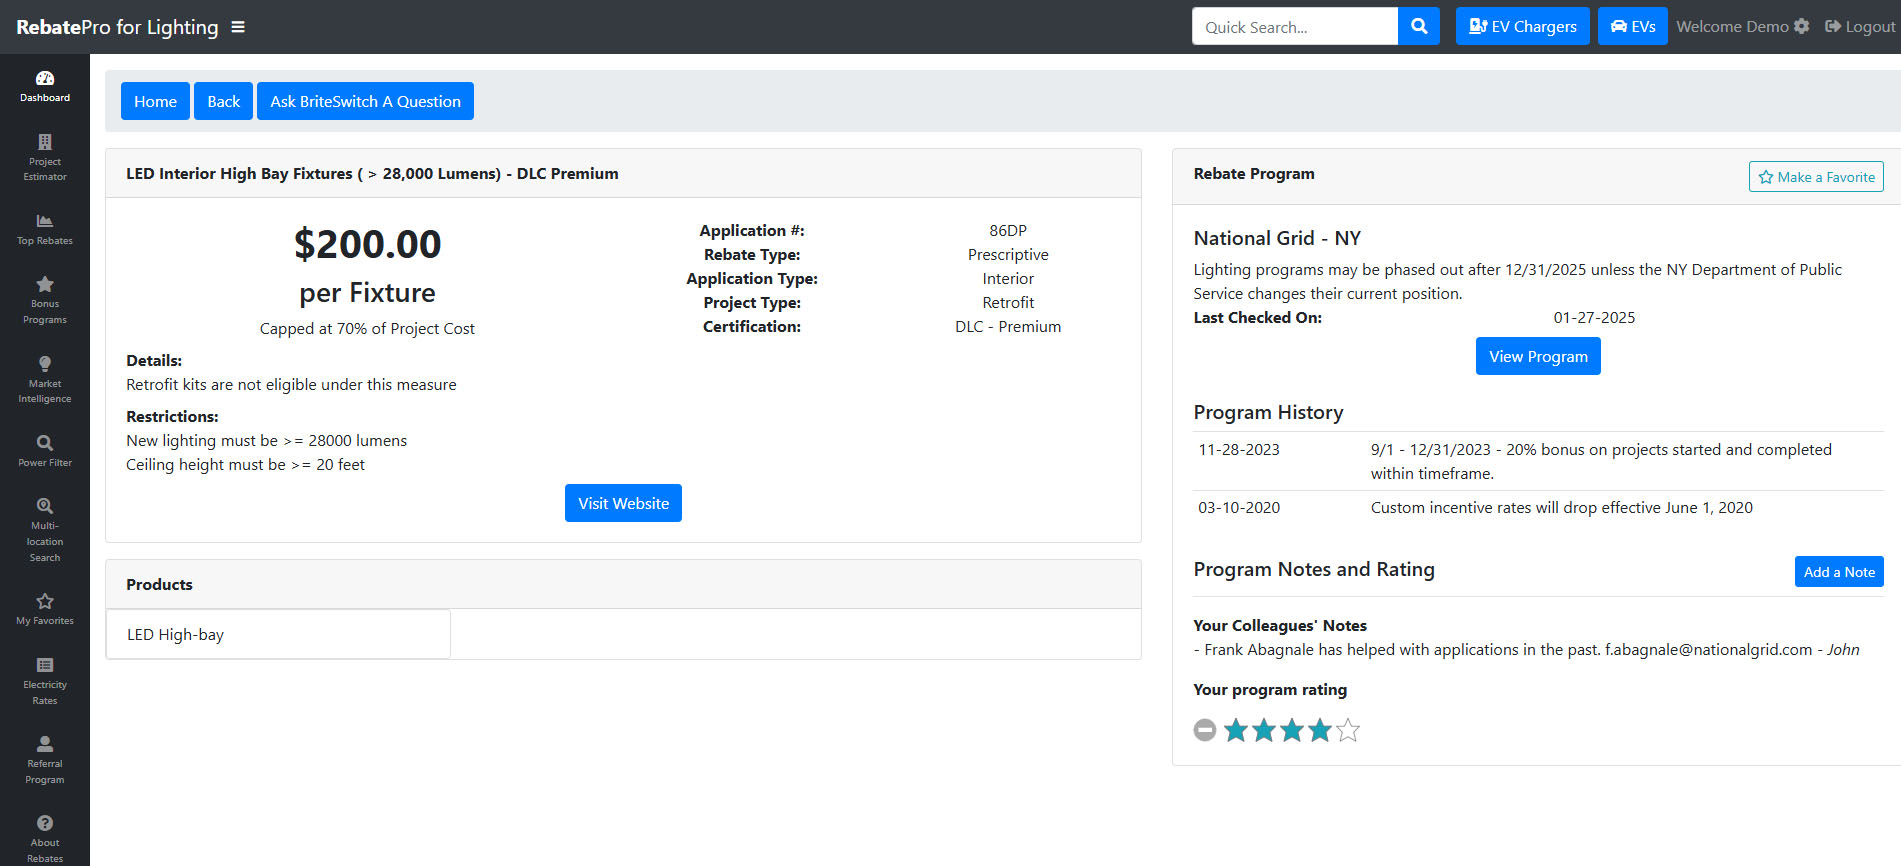
Task: Click the $200.00 rebate amount
Action: click(x=367, y=244)
